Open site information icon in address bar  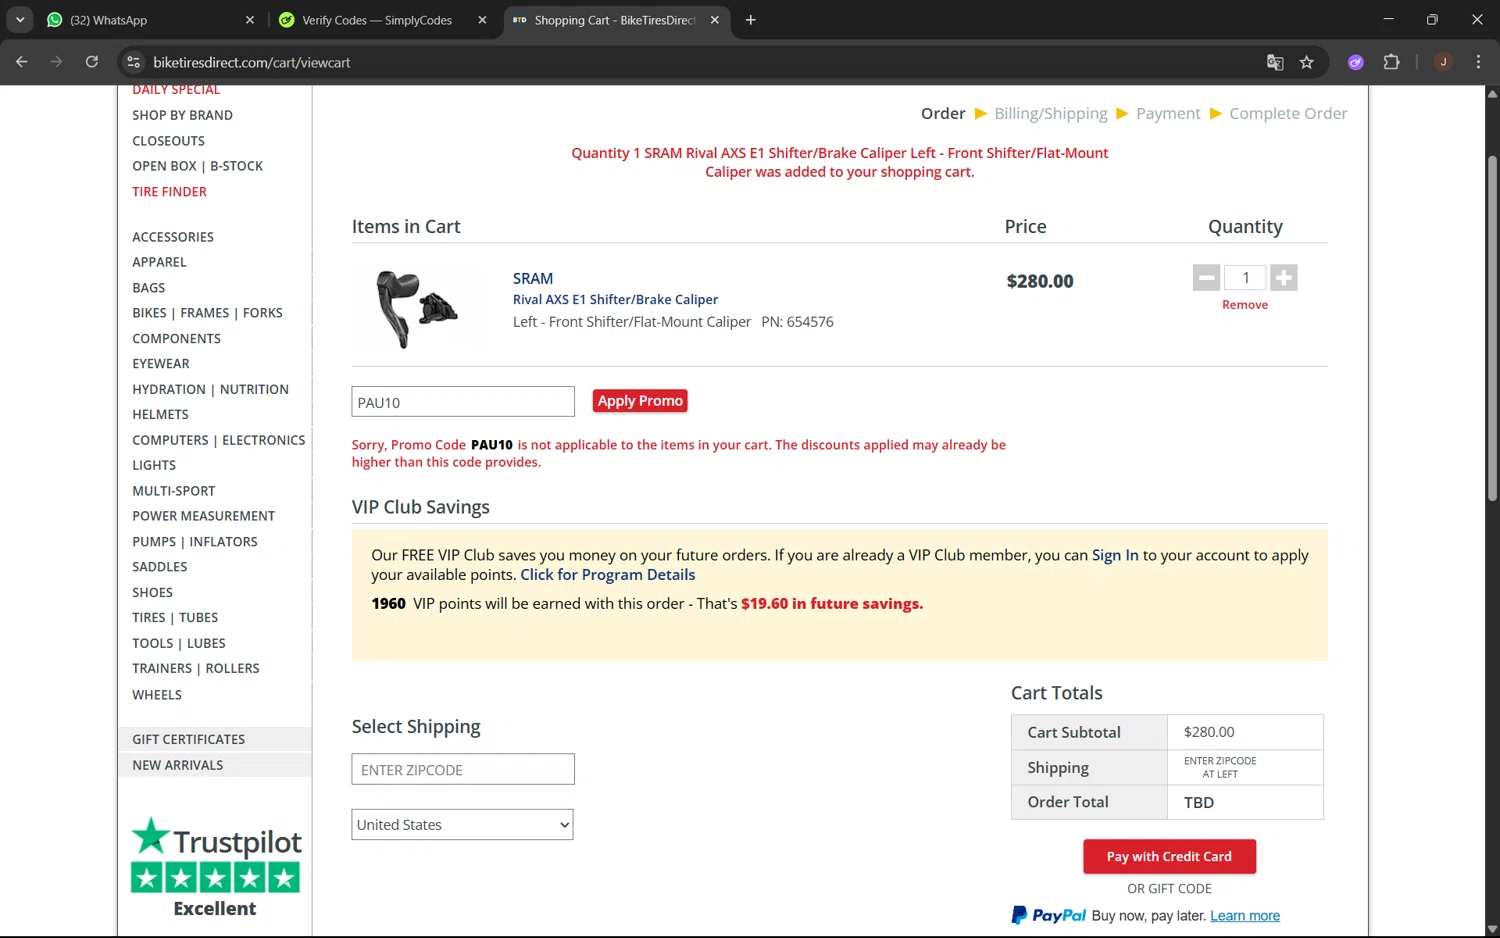click(133, 62)
